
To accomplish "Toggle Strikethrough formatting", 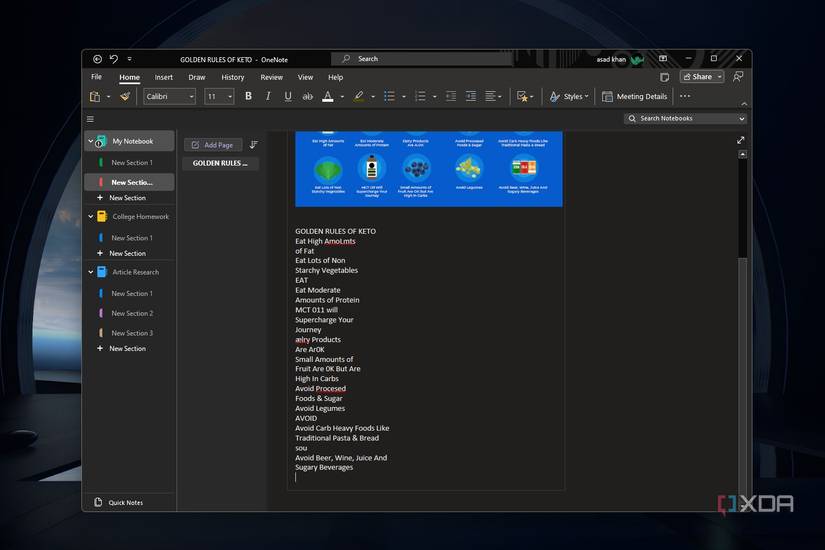I will pyautogui.click(x=308, y=96).
